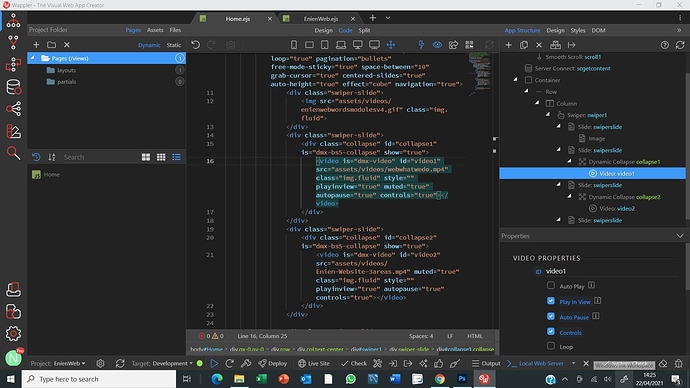
Task: Collapse the Container node in App Structure
Action: (x=515, y=80)
